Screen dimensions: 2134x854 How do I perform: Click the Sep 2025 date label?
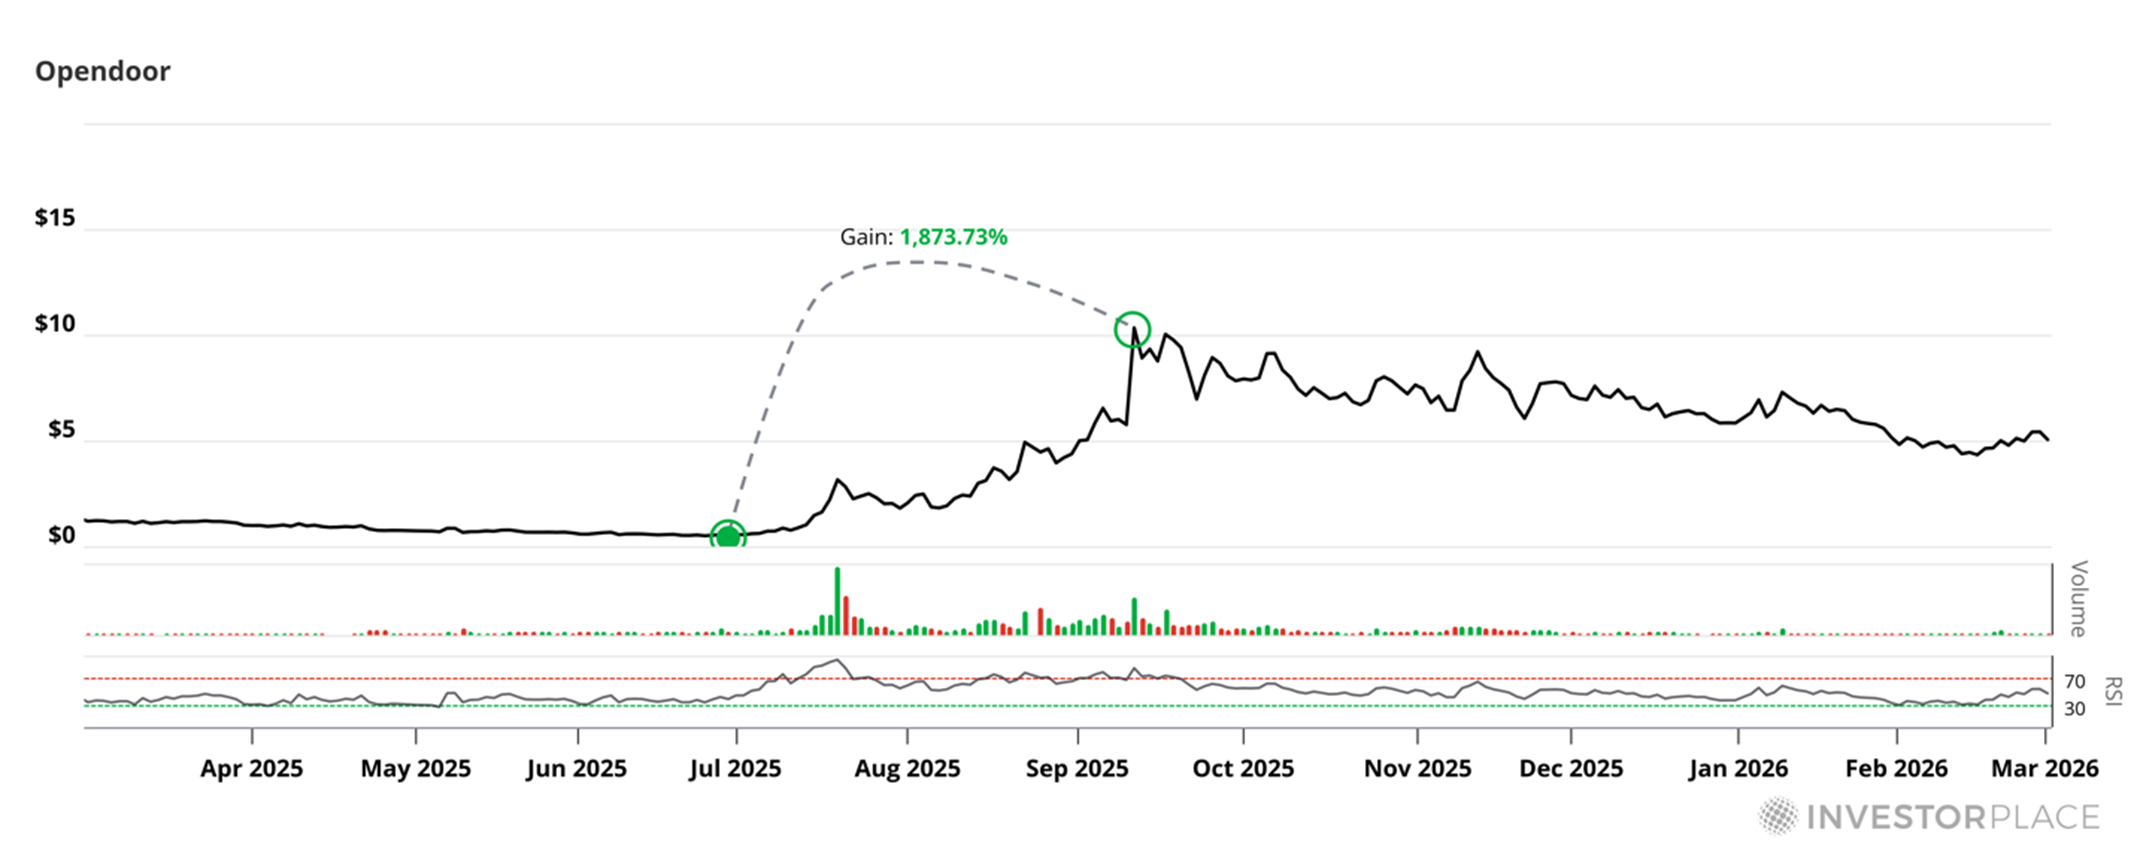(1077, 768)
